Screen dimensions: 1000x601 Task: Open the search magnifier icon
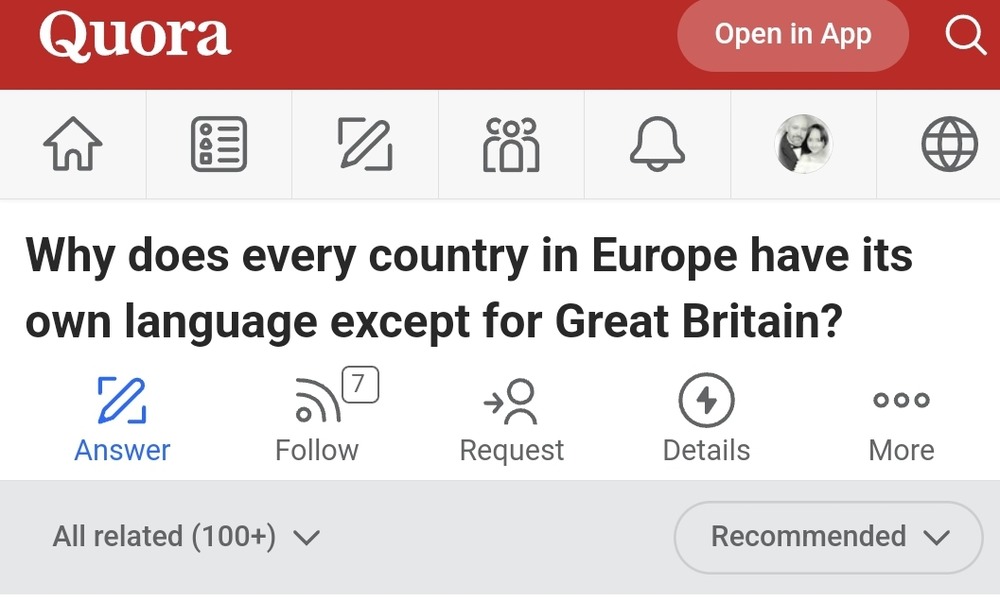click(x=966, y=34)
